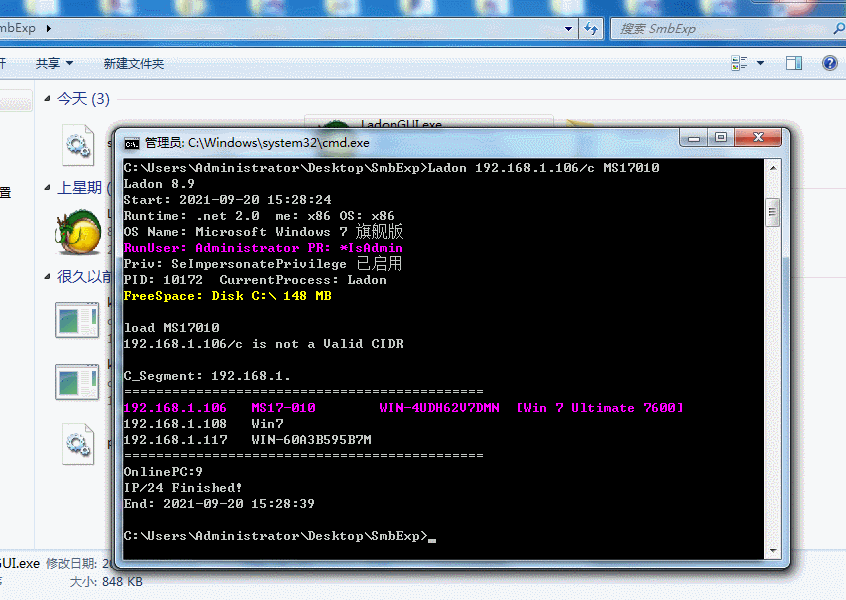Toggle the preview pane icon
This screenshot has height=600, width=846.
794,63
